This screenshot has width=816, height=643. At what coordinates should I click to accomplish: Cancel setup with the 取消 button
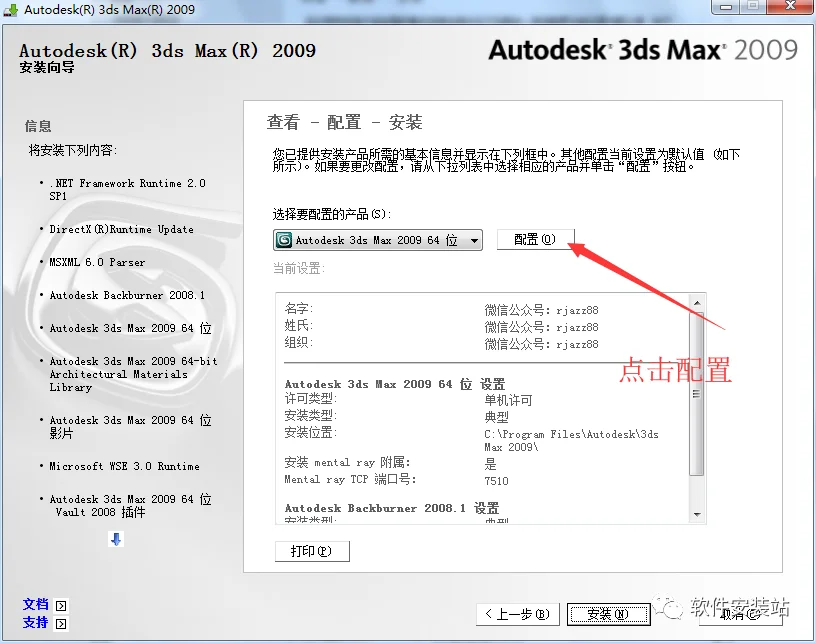tap(741, 614)
